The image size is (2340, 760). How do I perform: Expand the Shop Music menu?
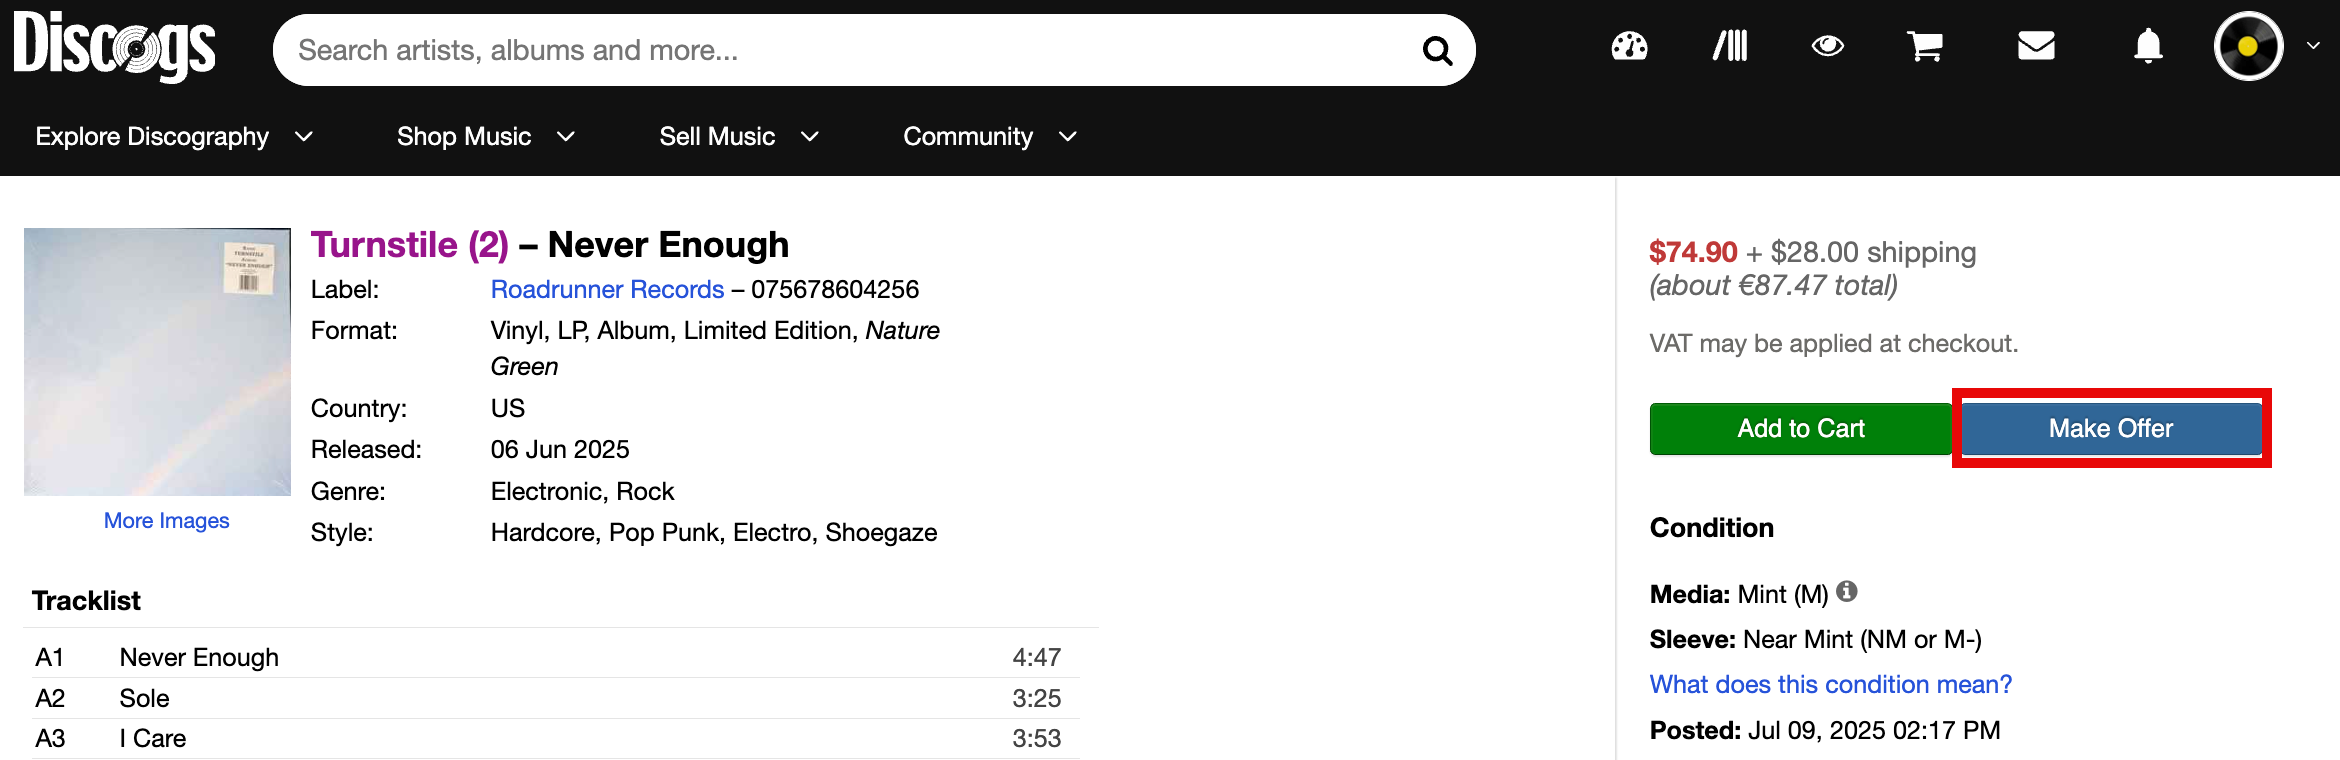(486, 136)
